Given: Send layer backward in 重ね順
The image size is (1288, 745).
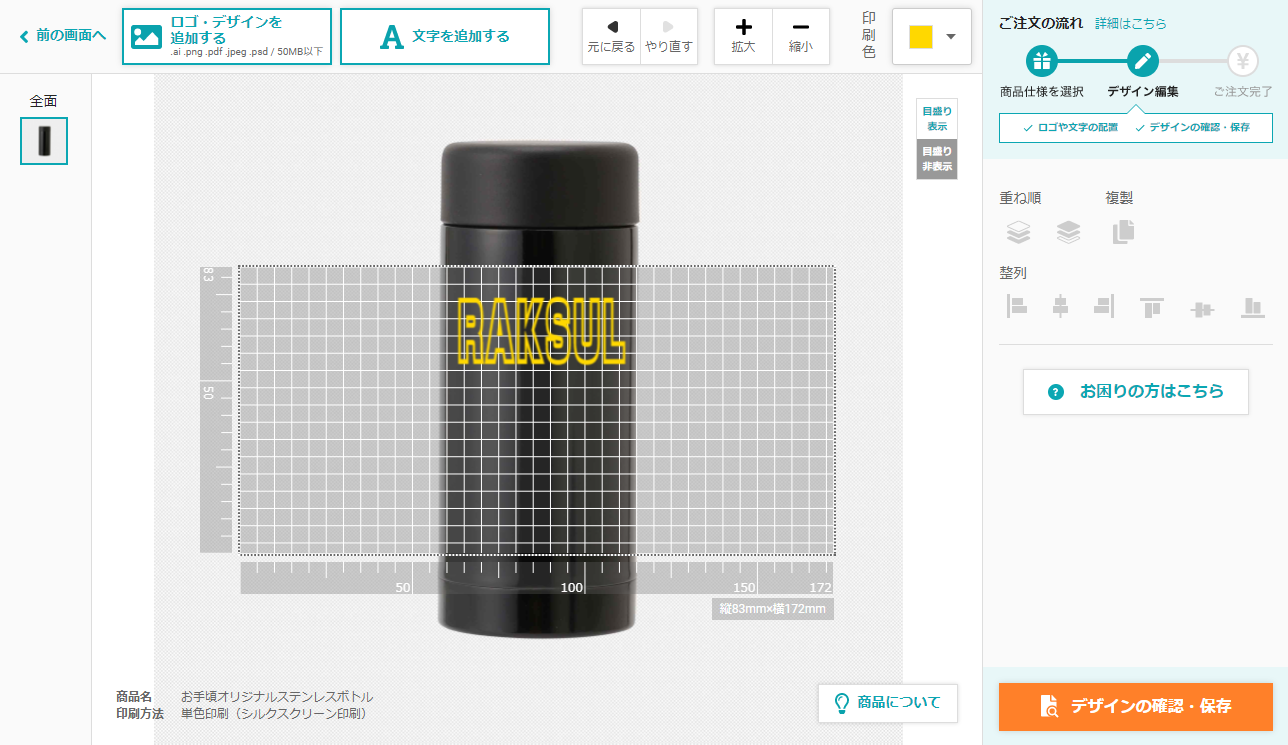Looking at the screenshot, I should [x=1068, y=232].
